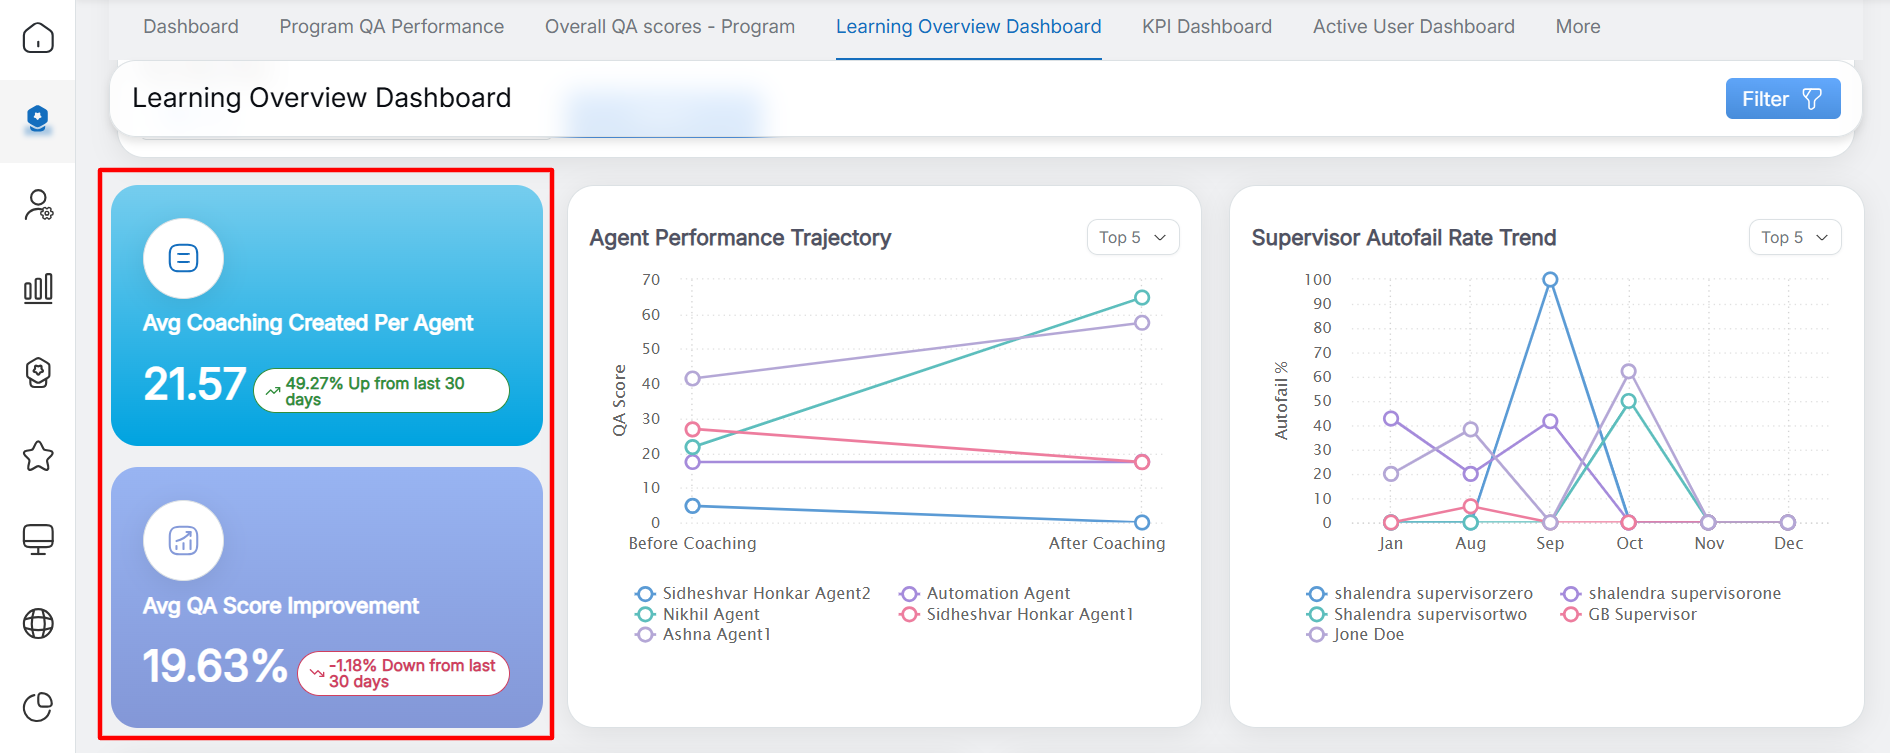Expand Top 5 dropdown for Agent Performance

[1132, 237]
